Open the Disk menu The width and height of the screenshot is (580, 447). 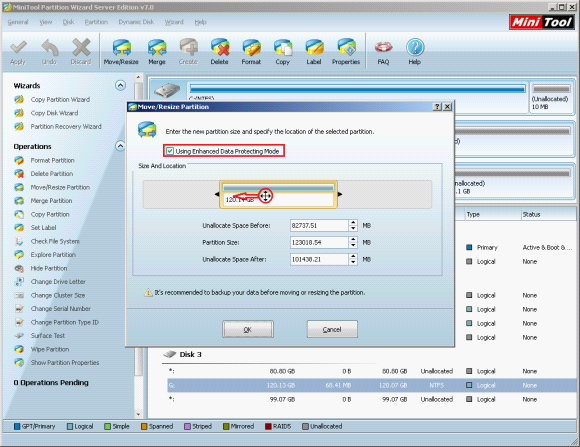[x=68, y=22]
